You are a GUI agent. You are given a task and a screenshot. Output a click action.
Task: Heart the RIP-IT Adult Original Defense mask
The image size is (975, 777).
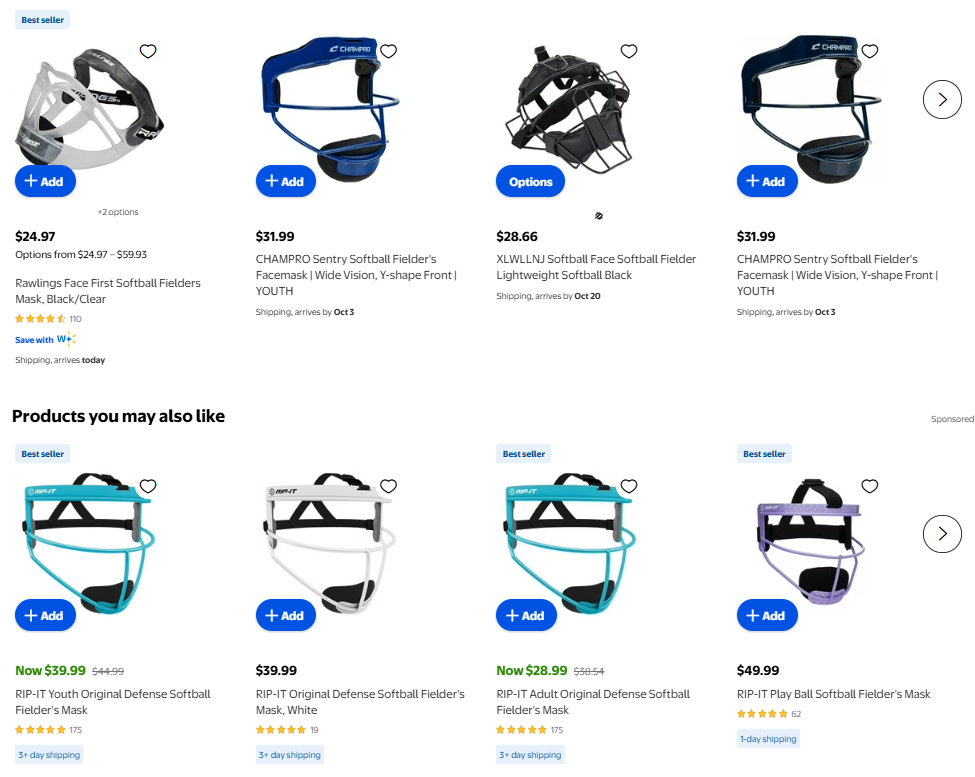tap(629, 486)
